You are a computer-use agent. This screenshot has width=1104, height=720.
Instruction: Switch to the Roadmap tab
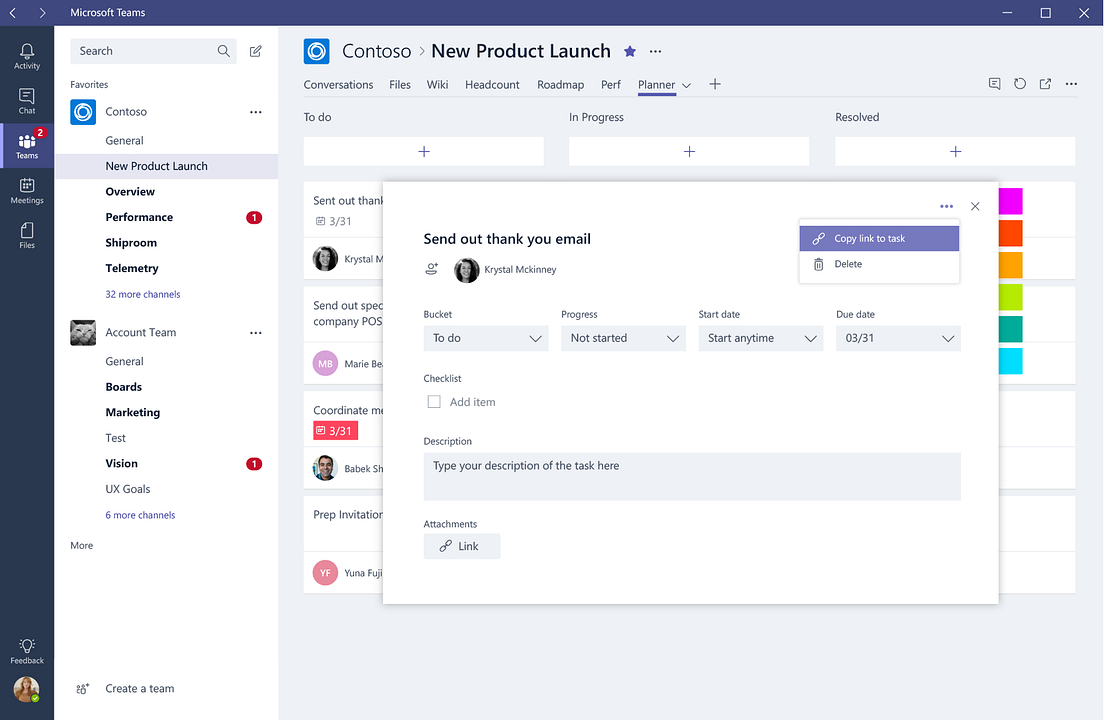coord(560,85)
